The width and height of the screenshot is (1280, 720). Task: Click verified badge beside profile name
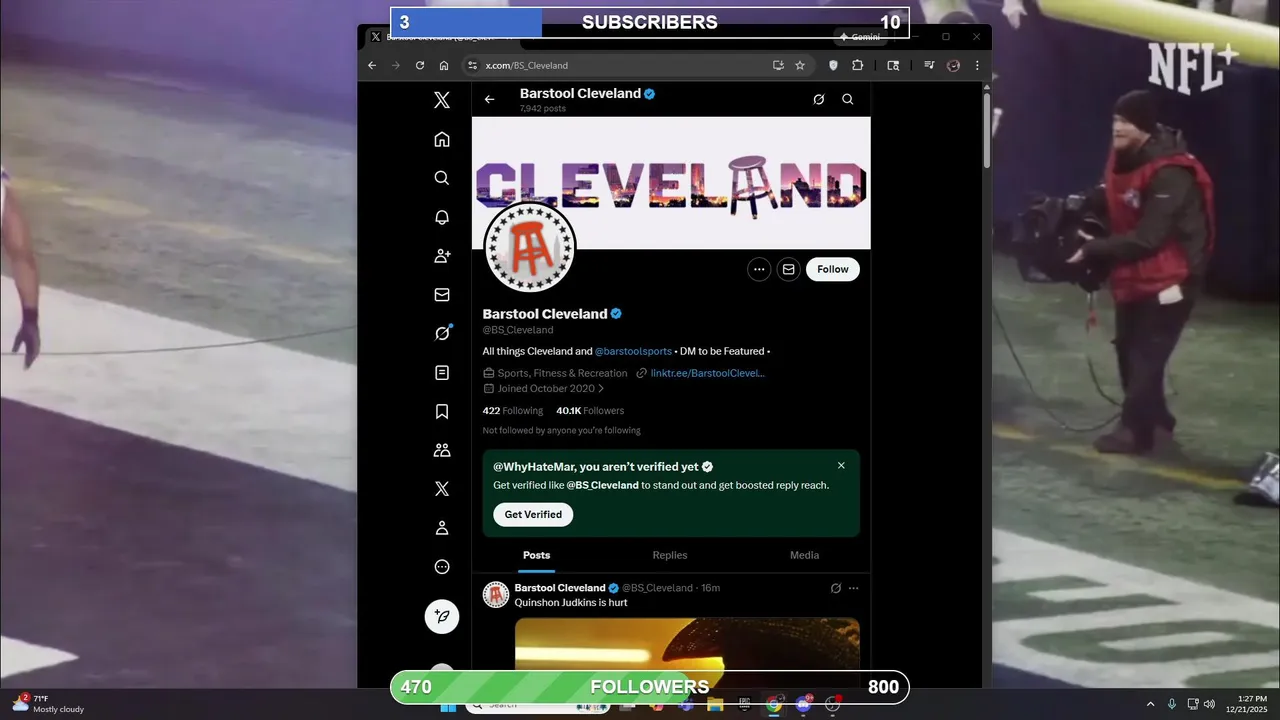coord(616,314)
